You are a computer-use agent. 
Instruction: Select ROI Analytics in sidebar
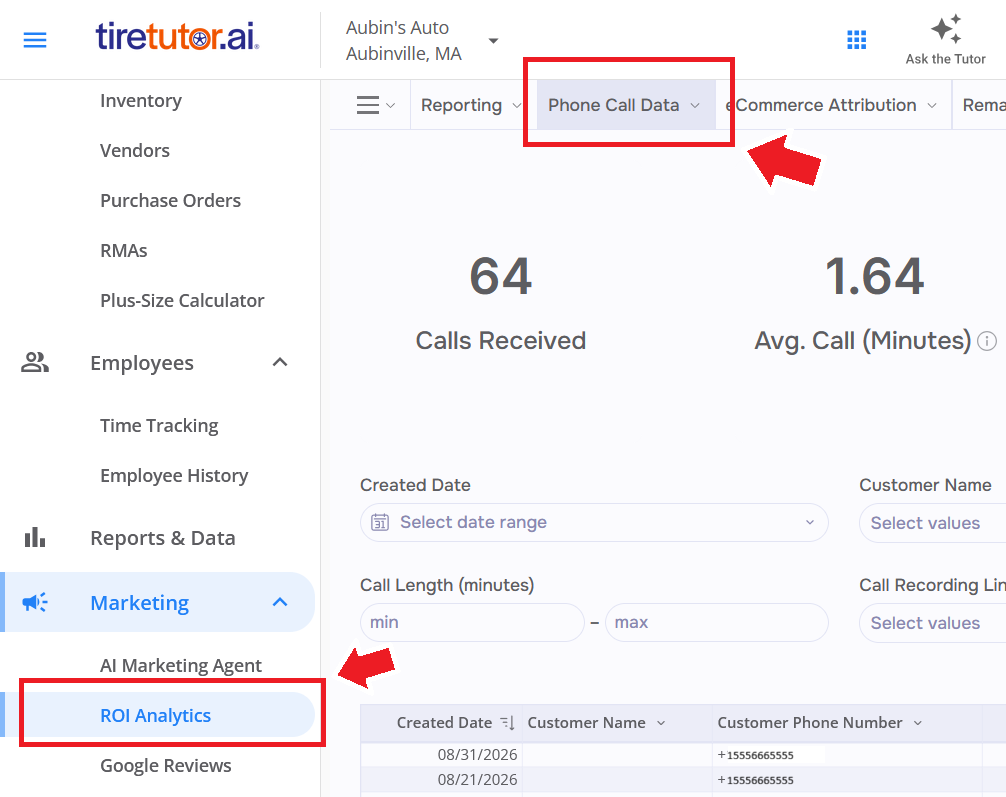pos(155,715)
